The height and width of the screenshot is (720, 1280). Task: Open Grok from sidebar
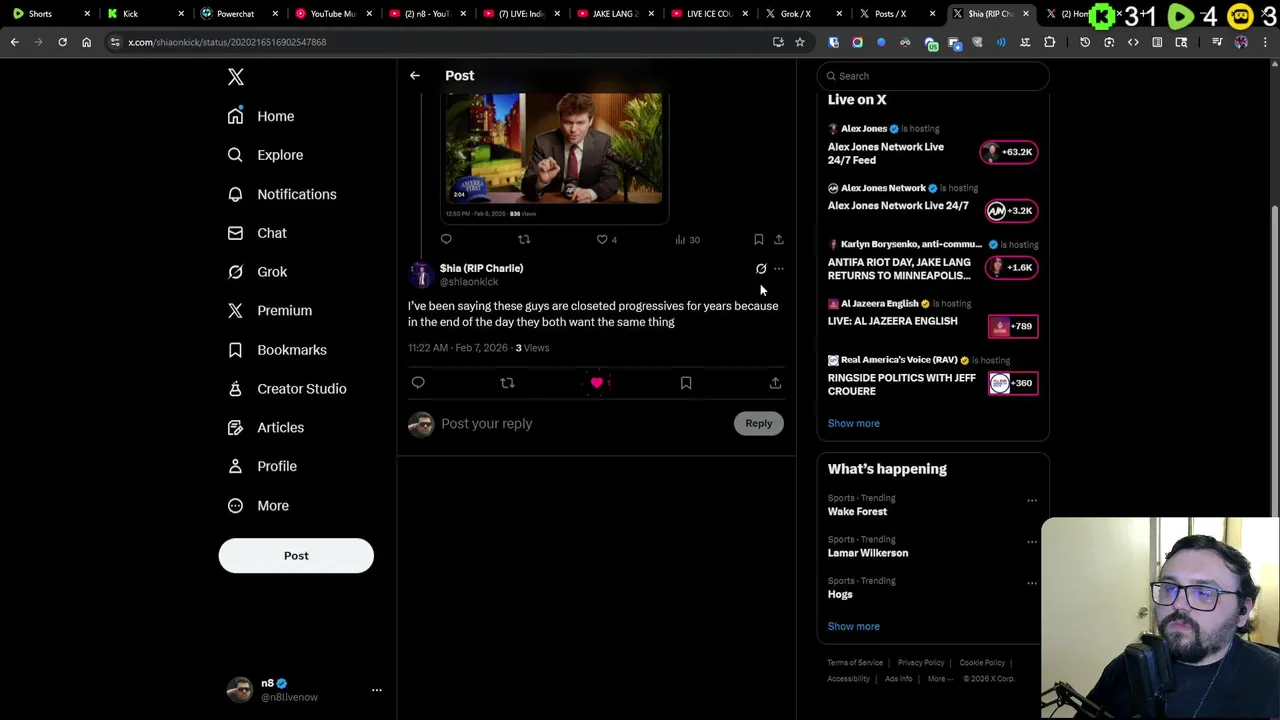(x=257, y=272)
